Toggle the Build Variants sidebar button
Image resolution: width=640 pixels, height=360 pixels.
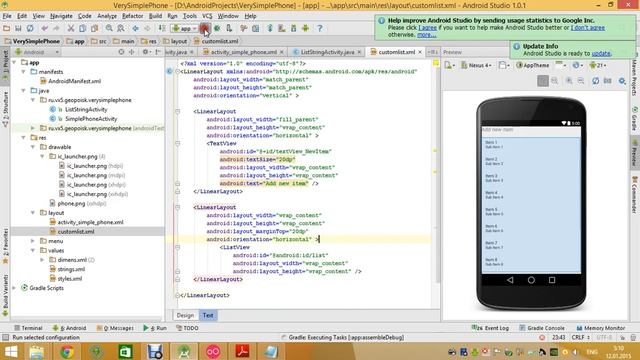[5, 295]
